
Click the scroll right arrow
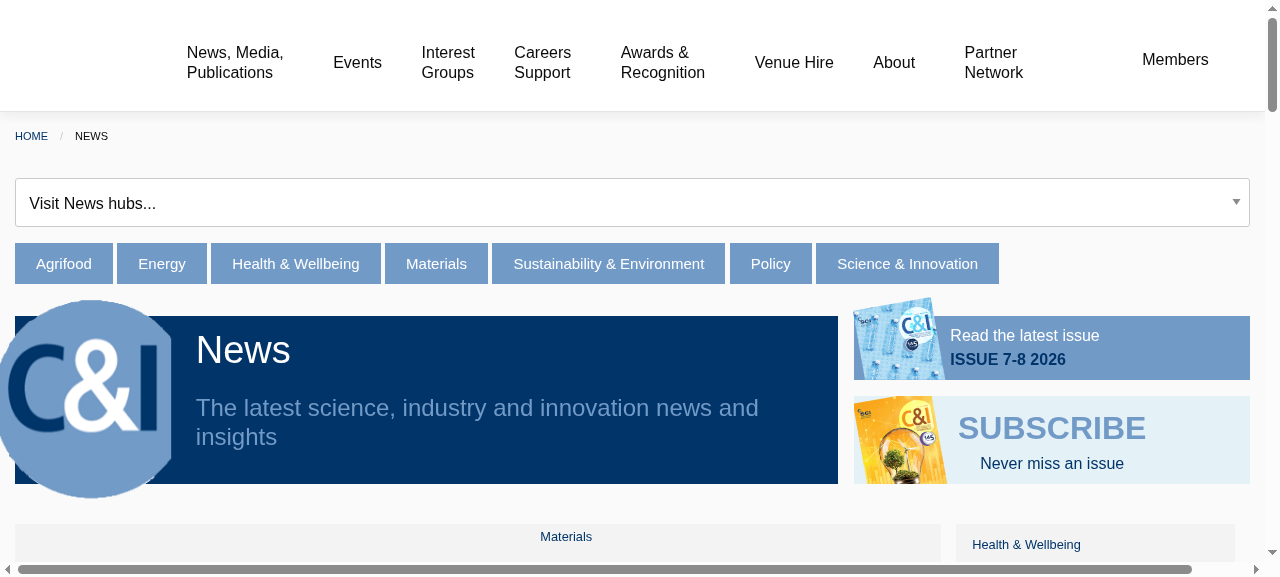1257,570
